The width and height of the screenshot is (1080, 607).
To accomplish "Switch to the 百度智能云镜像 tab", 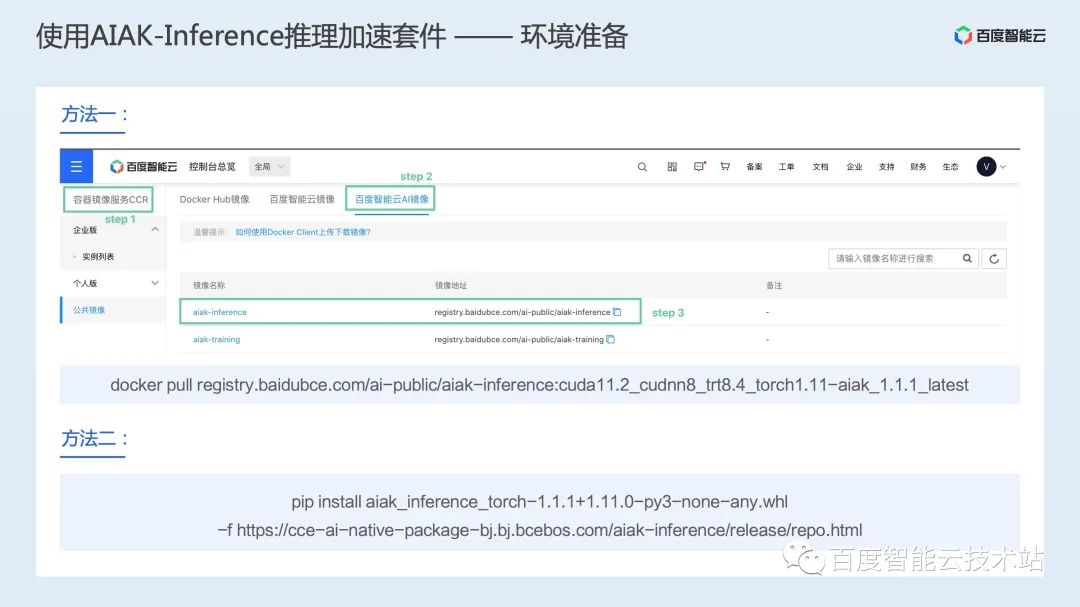I will 302,199.
